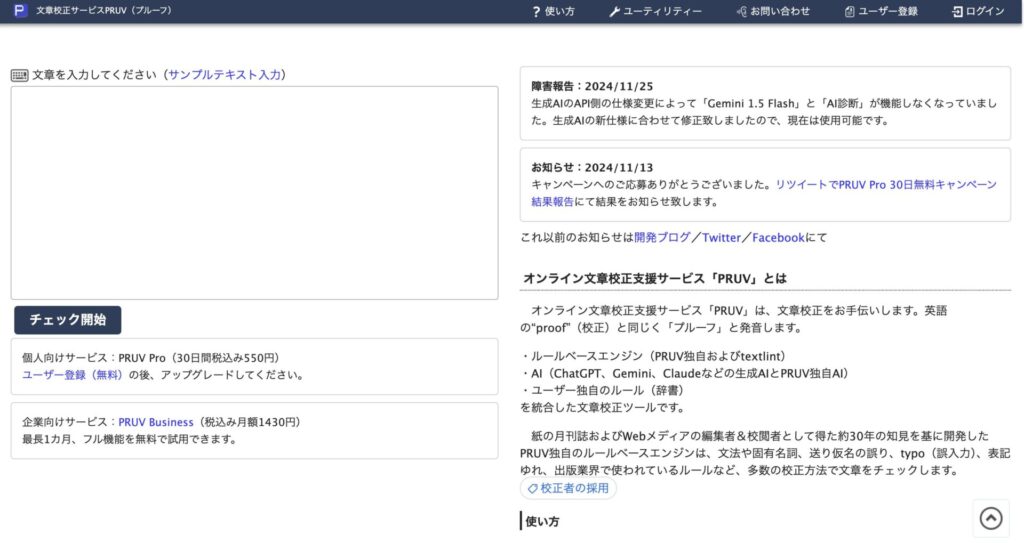The image size is (1024, 543).
Task: Open the Twitter link
Action: point(721,238)
